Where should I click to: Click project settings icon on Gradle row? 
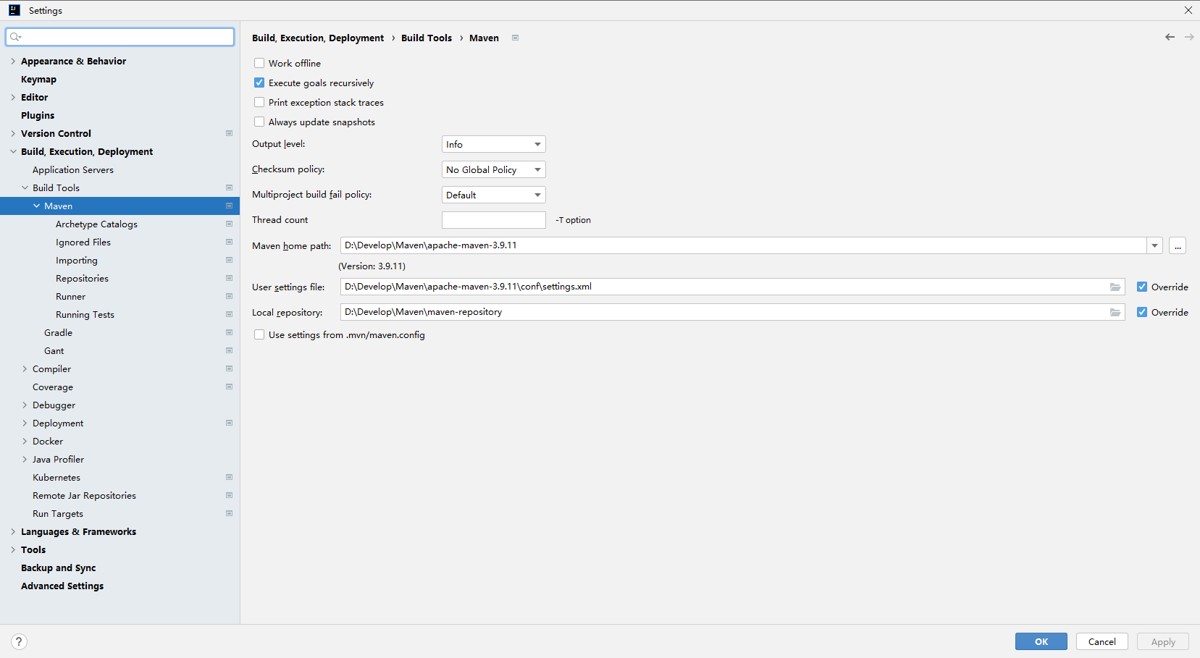click(x=229, y=332)
